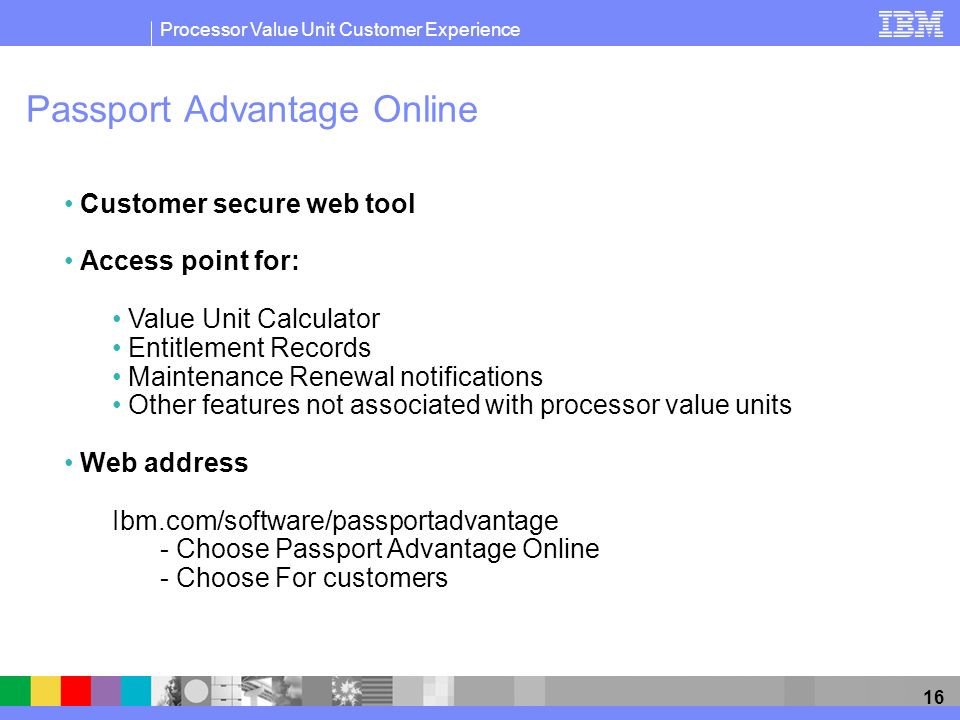Select the 'Value Unit Calculator' sub-bullet
This screenshot has width=960, height=720.
coord(253,318)
